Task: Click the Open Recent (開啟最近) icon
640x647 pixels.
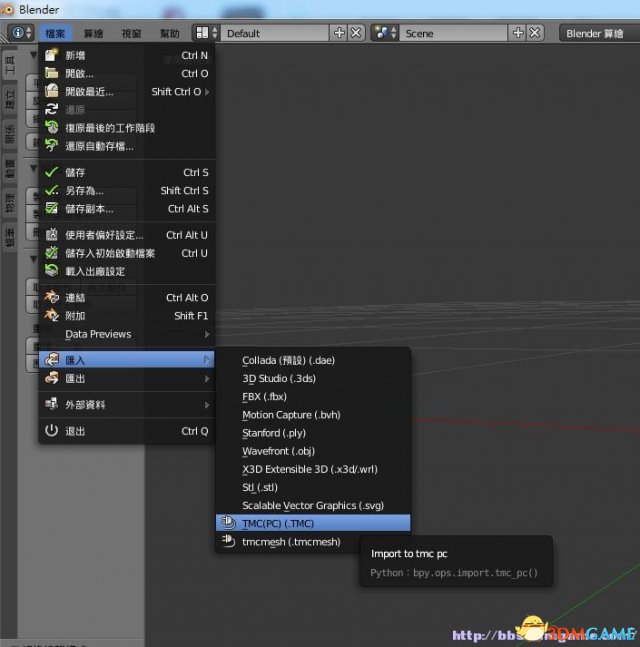Action: coord(52,91)
